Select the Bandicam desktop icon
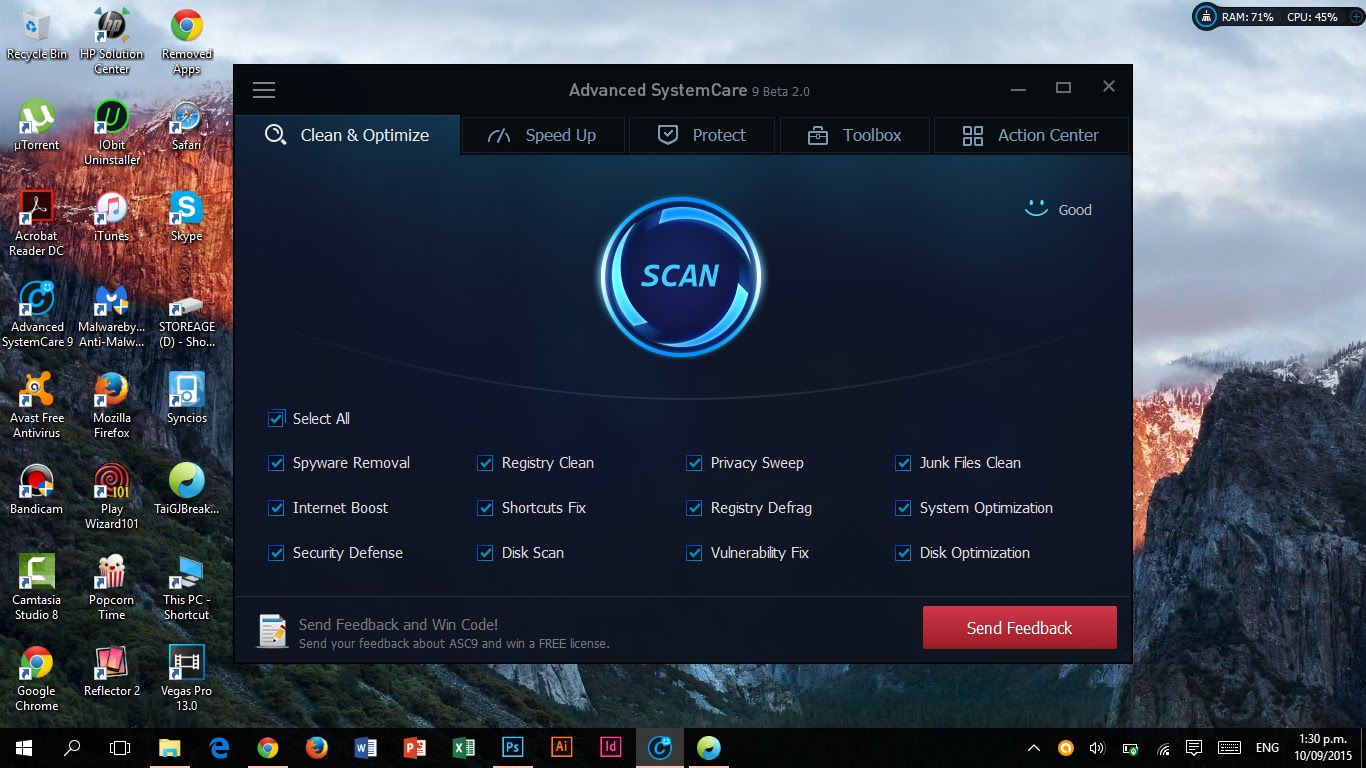This screenshot has width=1366, height=768. (37, 489)
